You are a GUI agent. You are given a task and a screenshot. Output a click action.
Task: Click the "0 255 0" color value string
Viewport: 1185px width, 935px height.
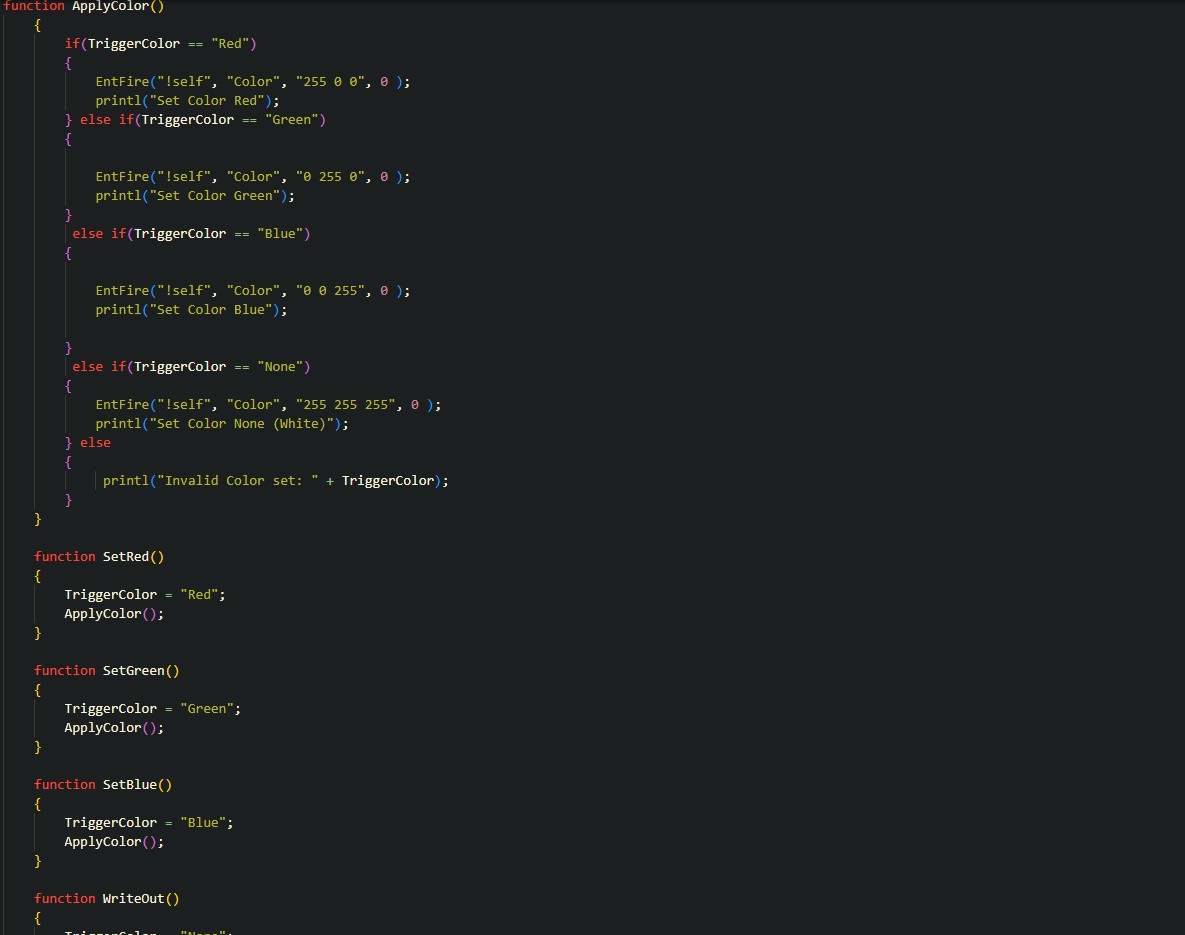pos(329,177)
